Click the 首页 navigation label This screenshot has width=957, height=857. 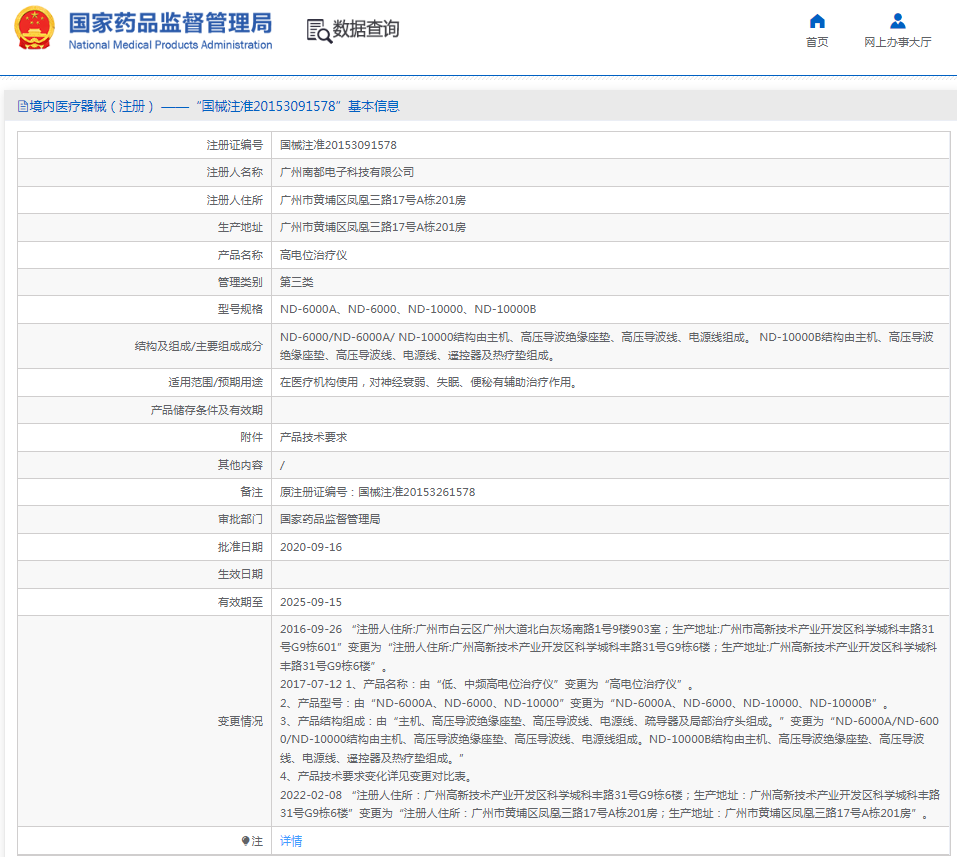tap(817, 42)
